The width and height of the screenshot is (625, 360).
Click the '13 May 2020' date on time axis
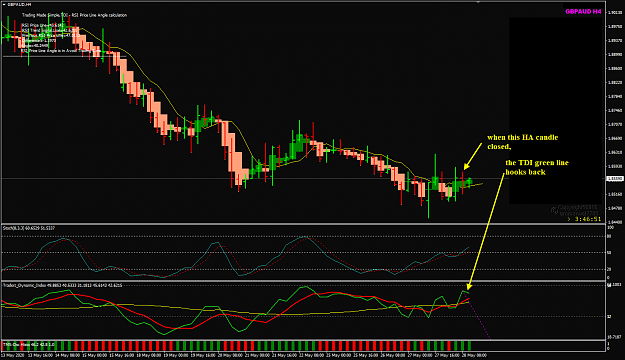click(x=12, y=355)
